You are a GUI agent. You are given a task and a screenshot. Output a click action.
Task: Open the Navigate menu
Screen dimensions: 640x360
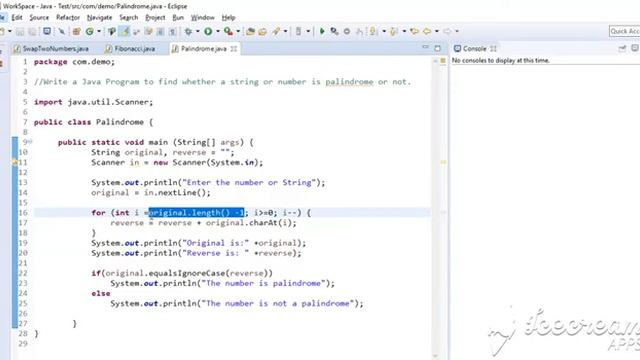click(x=99, y=18)
